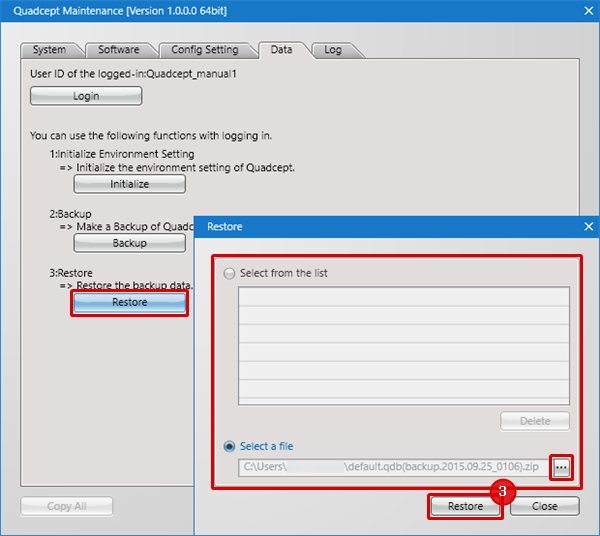Confirm with Restore button in the dialog
Viewport: 600px width, 536px height.
coord(465,506)
